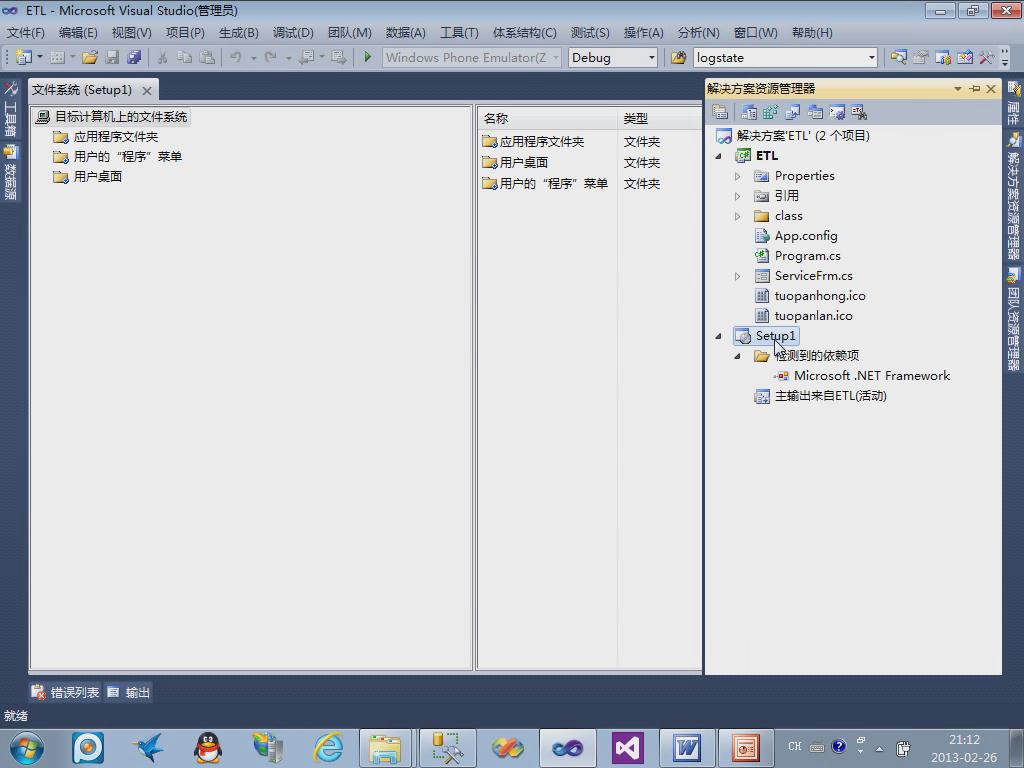Viewport: 1024px width, 768px height.
Task: Open the Launch Conditions Editor icon
Action: (x=859, y=112)
